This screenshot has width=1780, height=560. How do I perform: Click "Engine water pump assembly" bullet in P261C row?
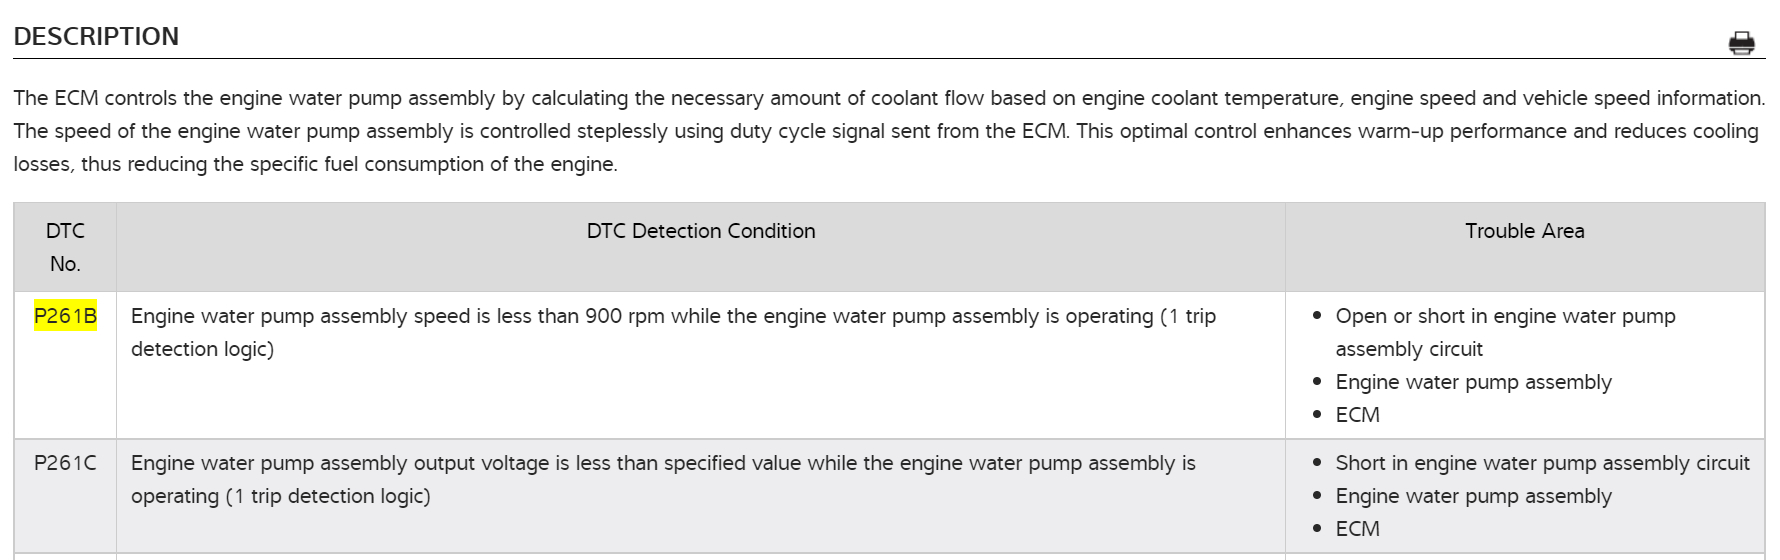(1473, 496)
